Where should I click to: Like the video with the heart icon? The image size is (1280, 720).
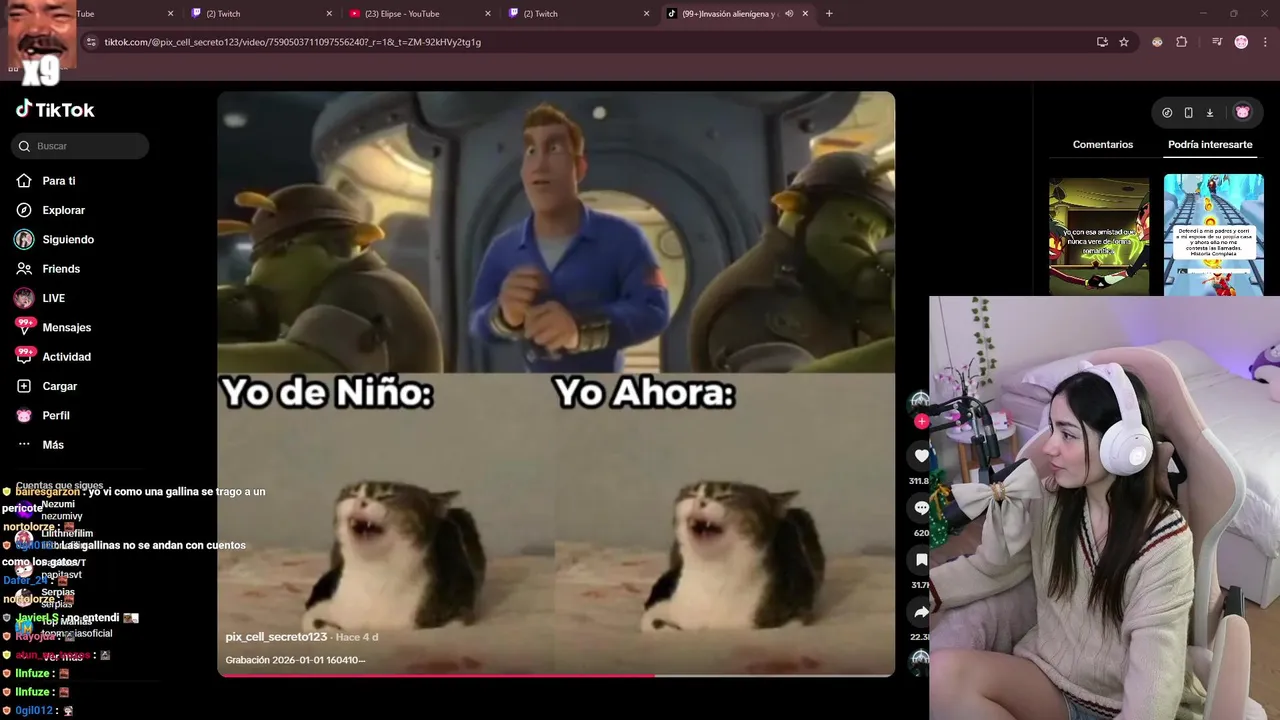[921, 456]
